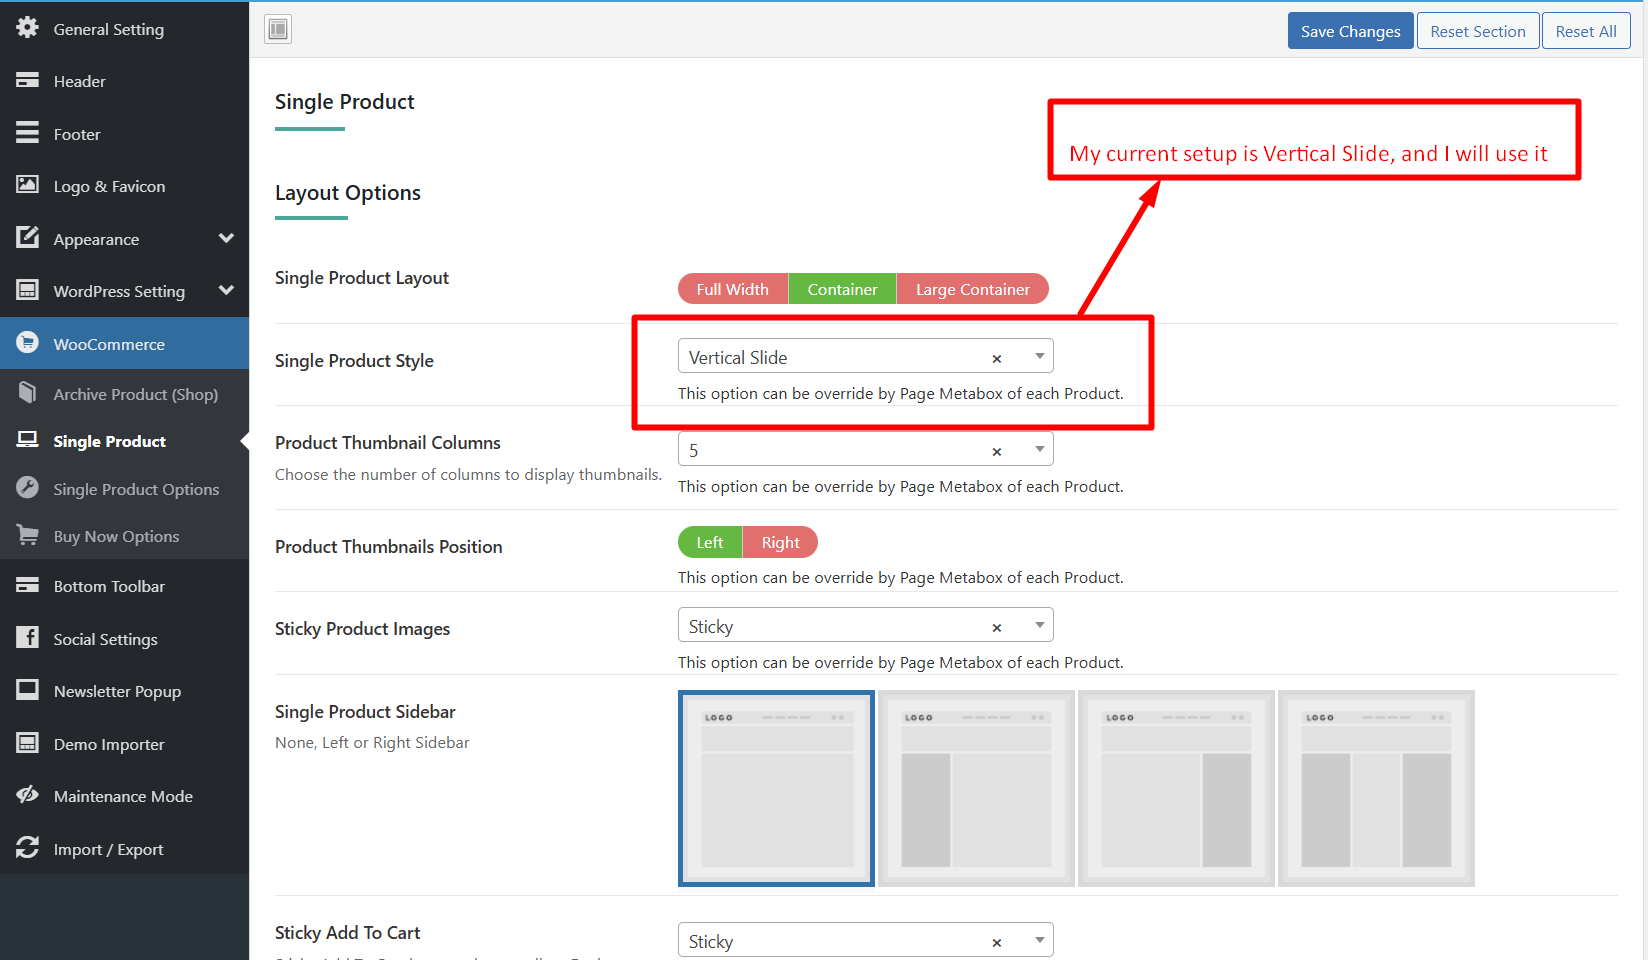Open Bottom Toolbar settings

coord(124,586)
